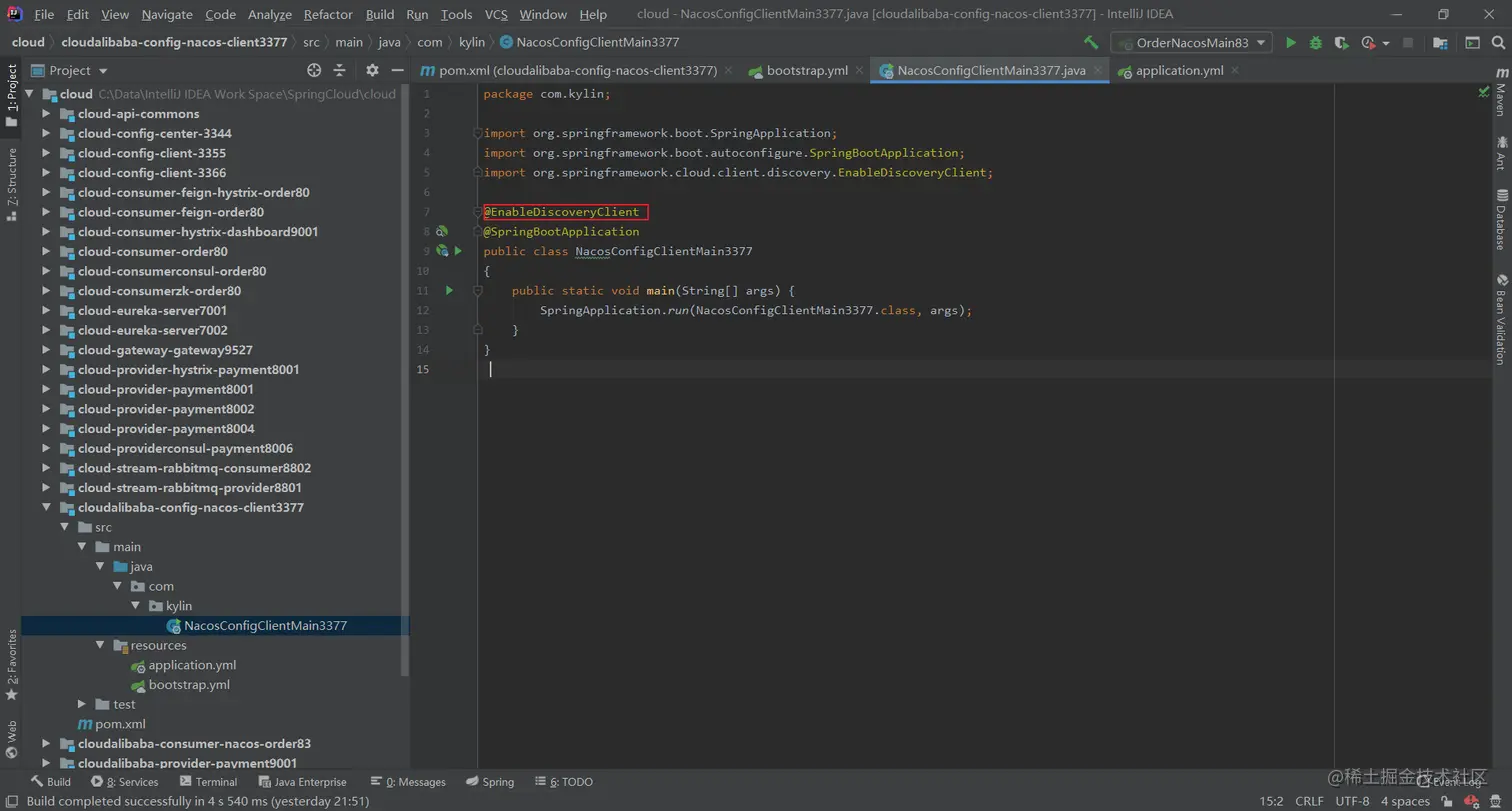Open the 8: Services tool window
The height and width of the screenshot is (811, 1512).
click(x=125, y=782)
